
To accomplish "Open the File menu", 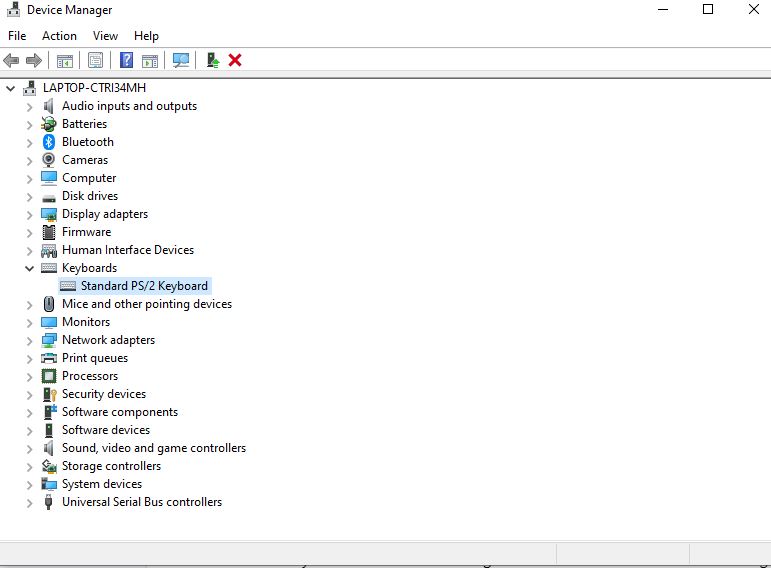I will [17, 36].
